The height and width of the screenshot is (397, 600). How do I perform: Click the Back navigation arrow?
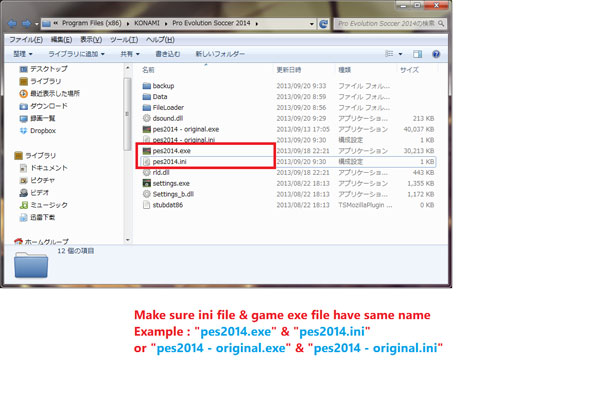pyautogui.click(x=12, y=24)
